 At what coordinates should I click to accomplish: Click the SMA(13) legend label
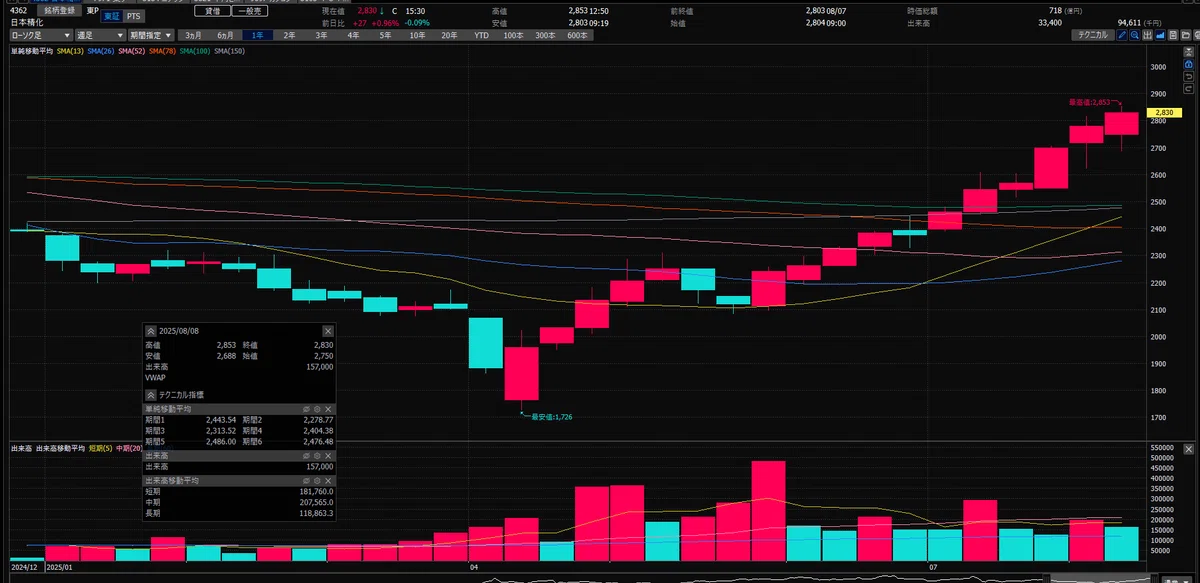click(x=70, y=51)
